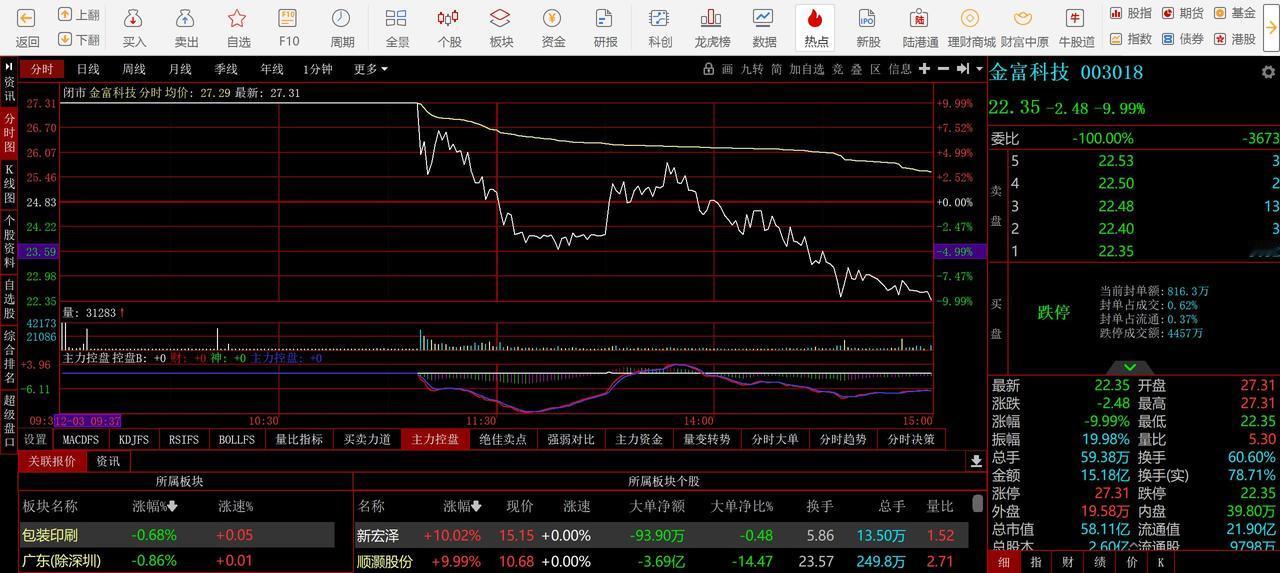Image resolution: width=1280 pixels, height=573 pixels.
Task: Click the 返回 back arrow icon
Action: (x=27, y=18)
